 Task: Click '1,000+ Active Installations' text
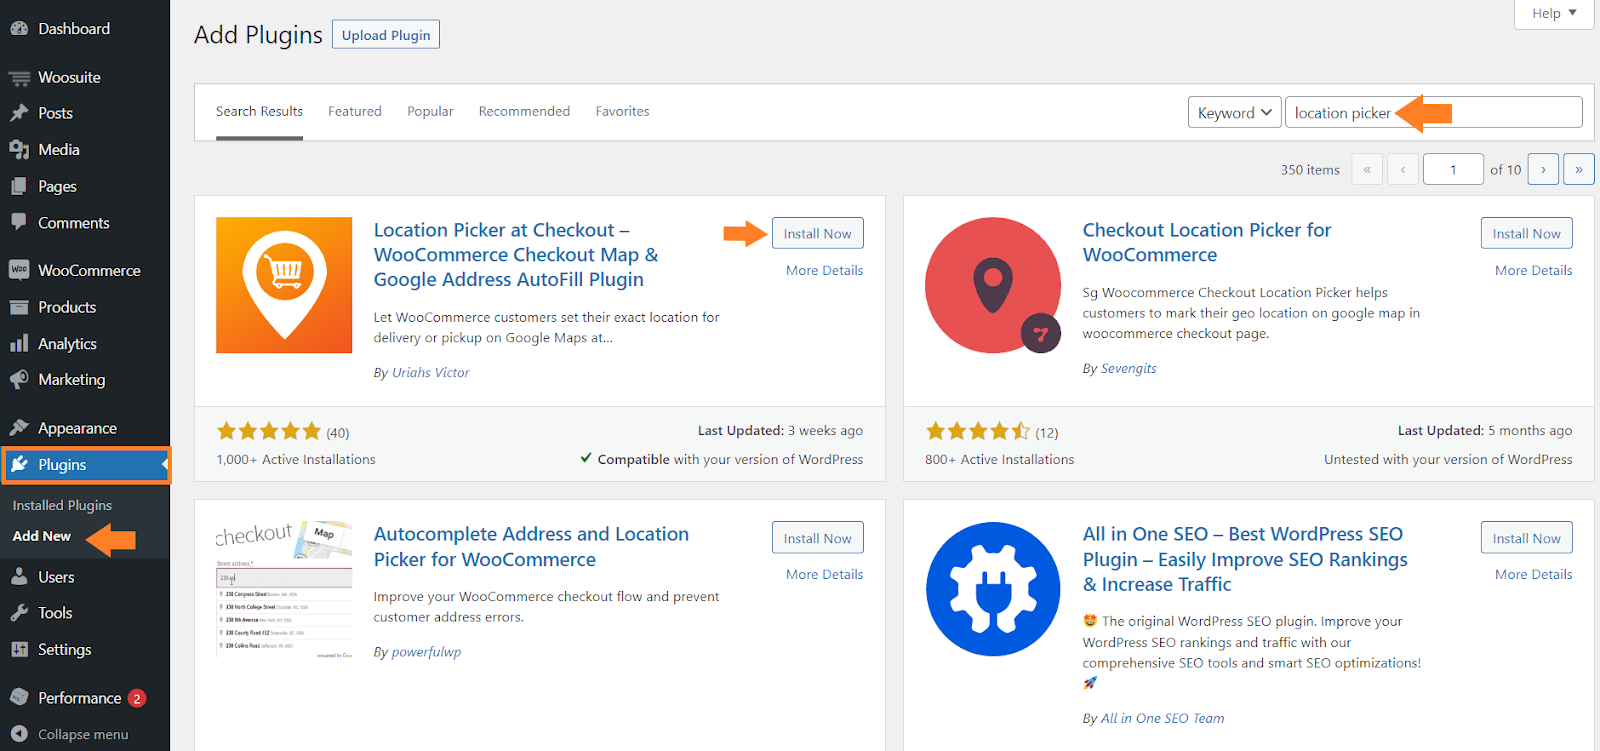(296, 459)
